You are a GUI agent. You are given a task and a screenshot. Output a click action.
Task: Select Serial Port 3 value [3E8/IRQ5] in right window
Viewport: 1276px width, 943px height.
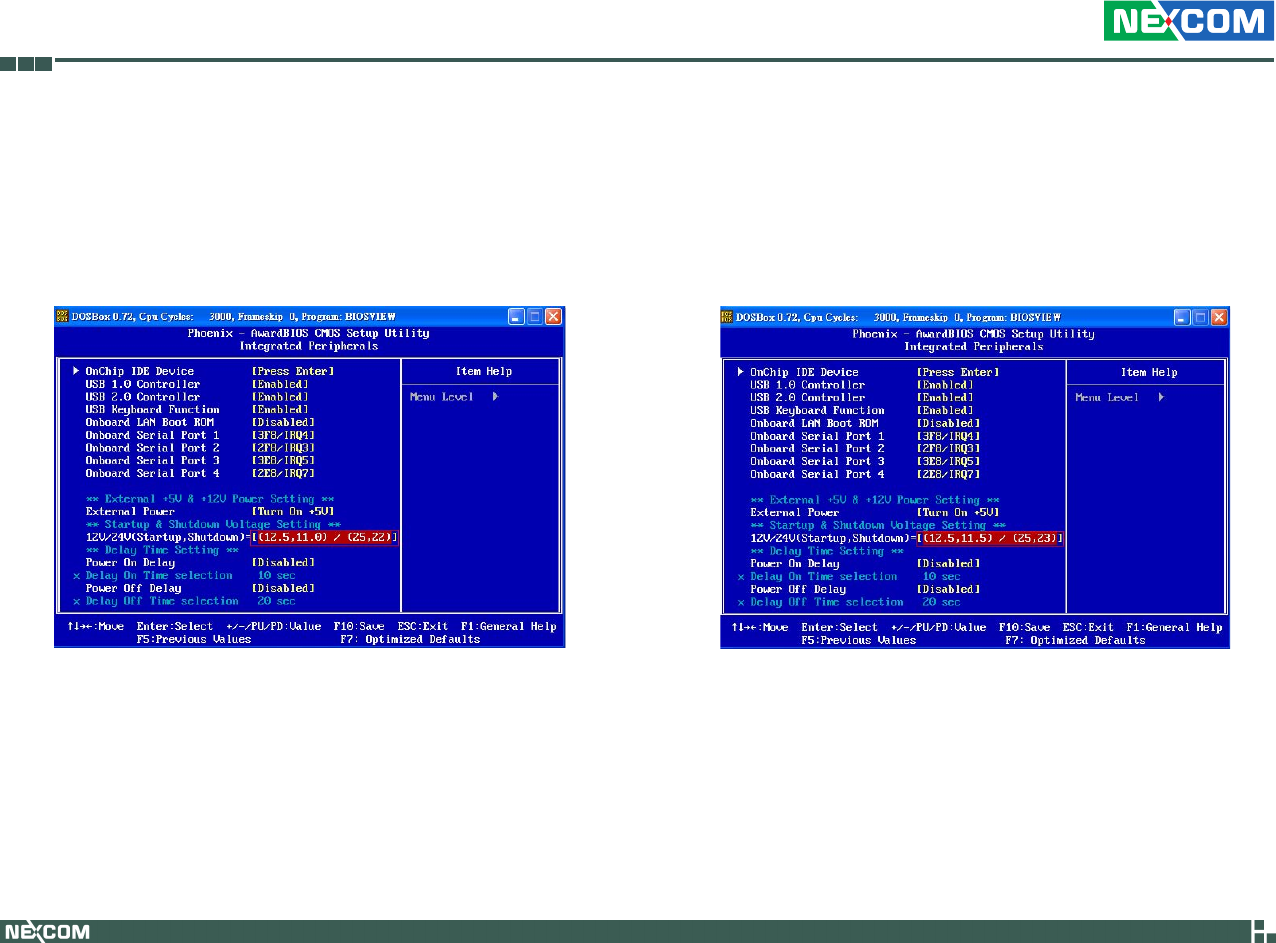point(947,462)
